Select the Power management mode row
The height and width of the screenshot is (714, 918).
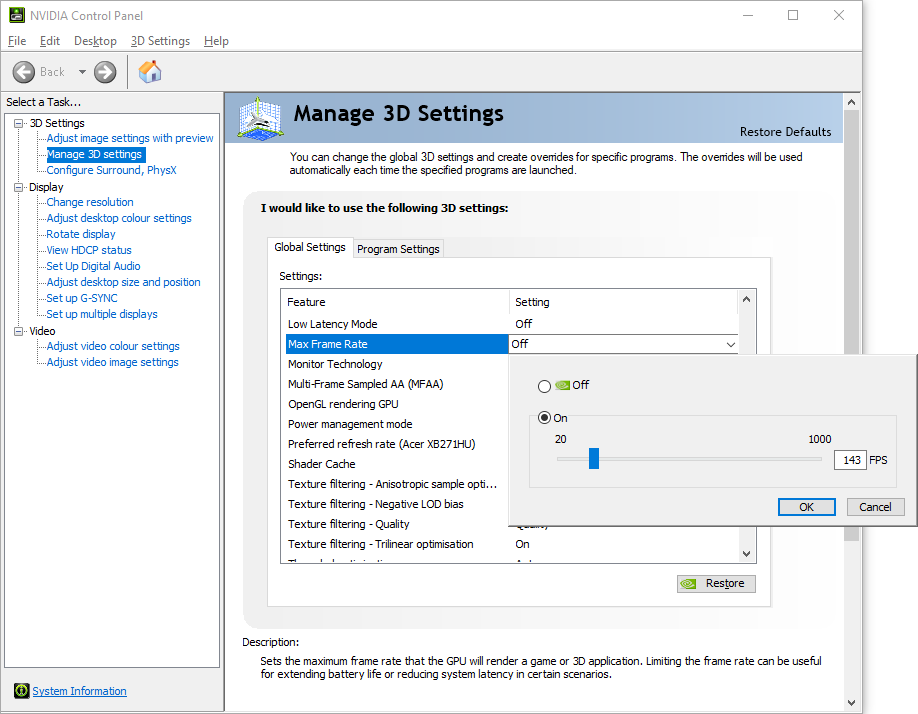398,424
